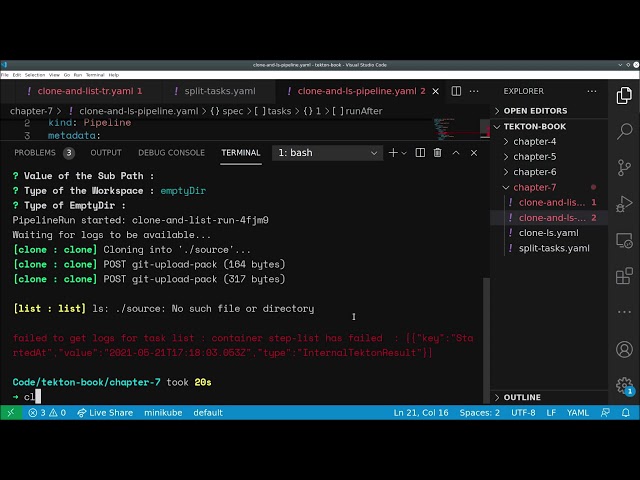Expand the OUTLINE section
Image resolution: width=640 pixels, height=480 pixels.
tap(549, 397)
